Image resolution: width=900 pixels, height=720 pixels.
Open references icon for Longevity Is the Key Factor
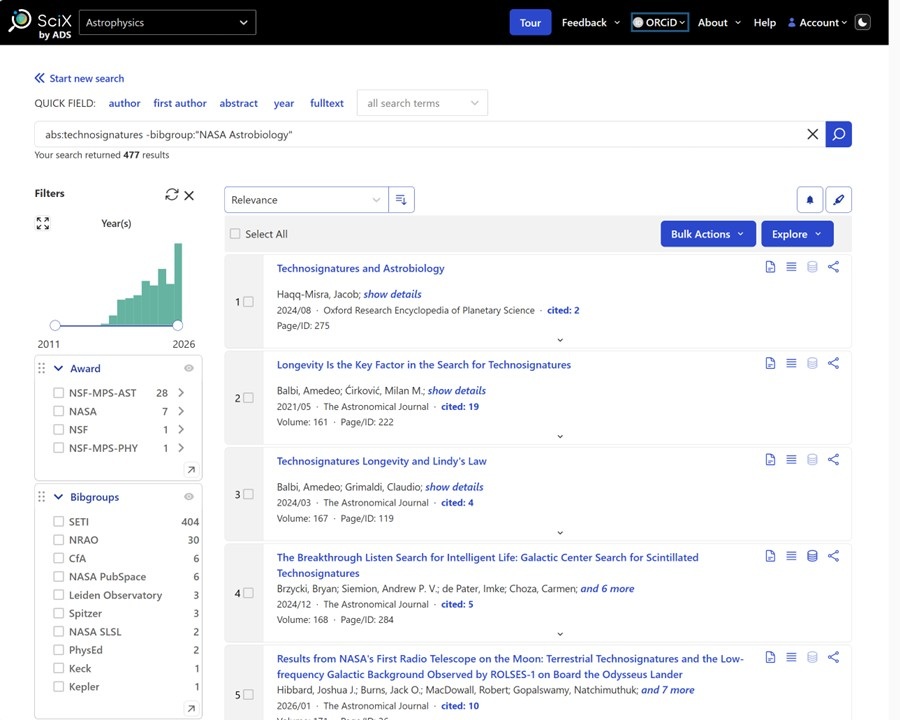[791, 363]
